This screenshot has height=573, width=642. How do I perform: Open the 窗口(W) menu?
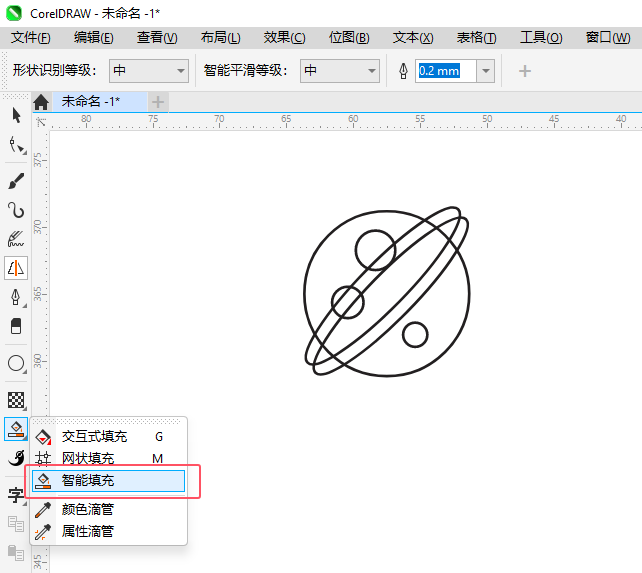pyautogui.click(x=608, y=38)
